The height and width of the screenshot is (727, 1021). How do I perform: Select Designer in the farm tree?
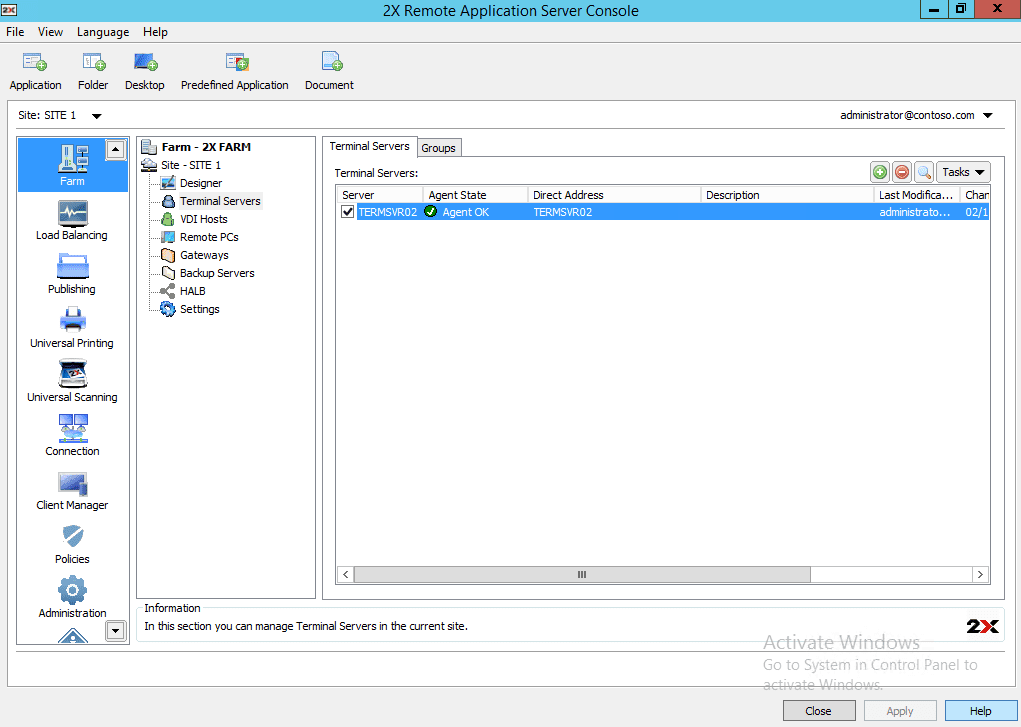[x=201, y=183]
